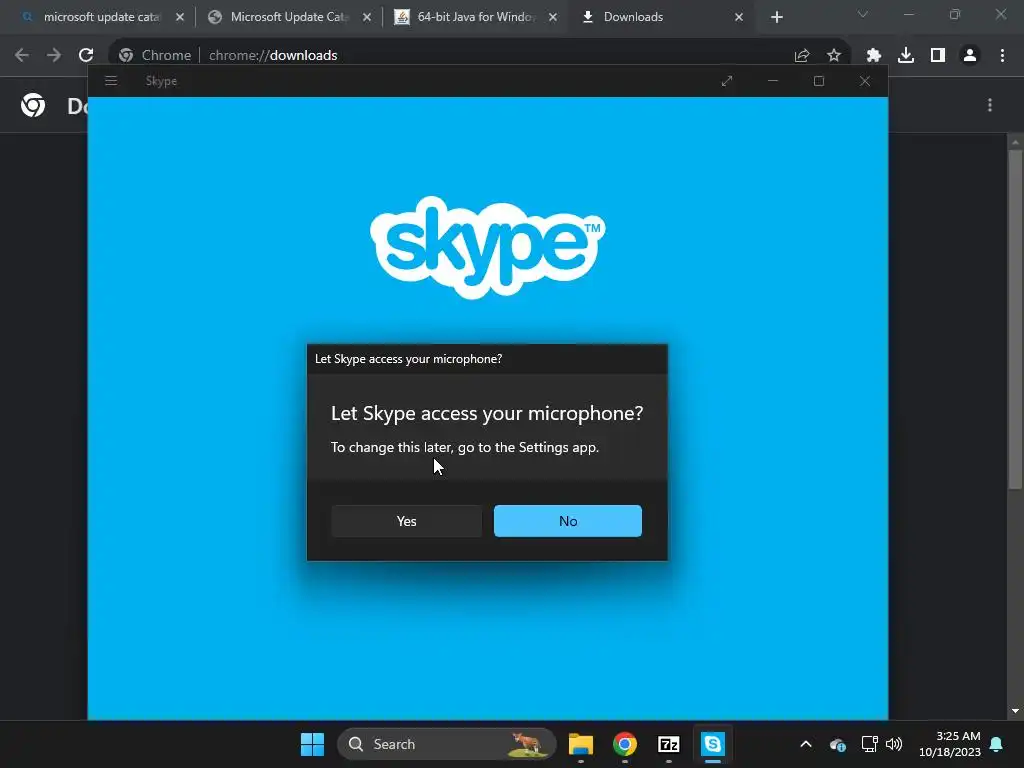Share this page icon in address bar
Image resolution: width=1024 pixels, height=768 pixels.
click(x=802, y=56)
